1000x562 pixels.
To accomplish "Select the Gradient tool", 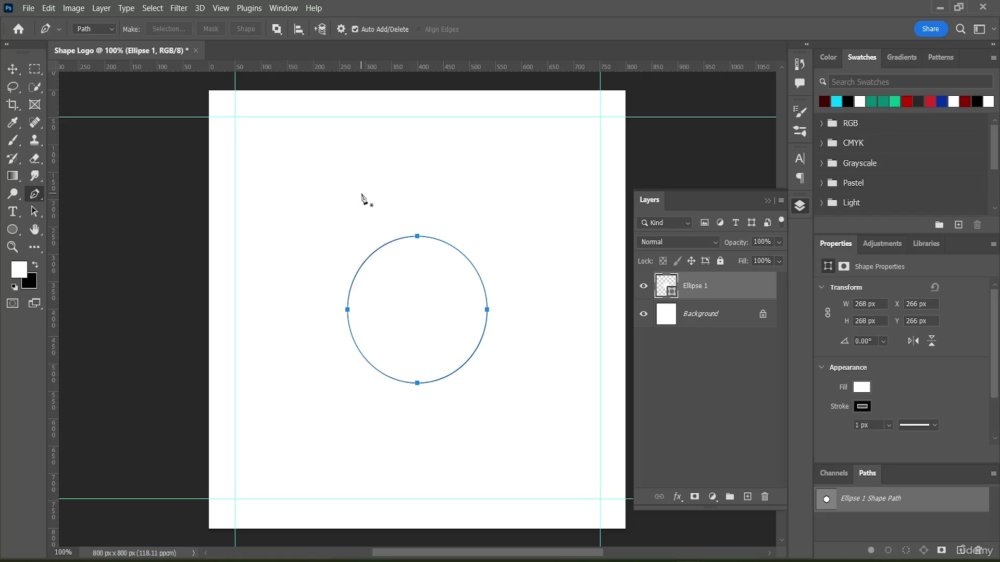I will (13, 175).
